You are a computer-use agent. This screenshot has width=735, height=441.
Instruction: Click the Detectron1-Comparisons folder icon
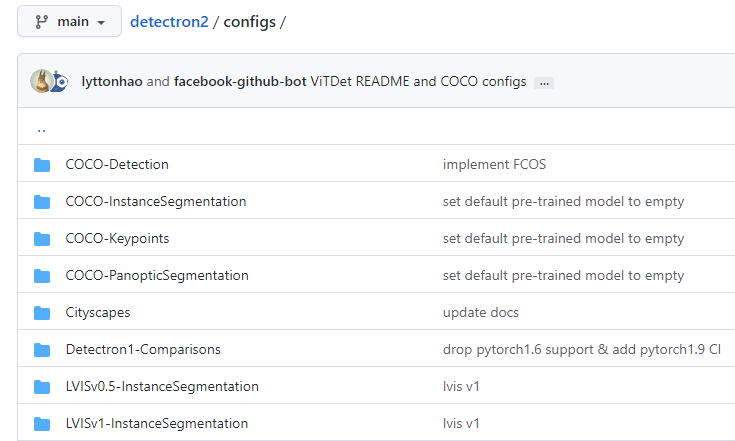tap(42, 350)
